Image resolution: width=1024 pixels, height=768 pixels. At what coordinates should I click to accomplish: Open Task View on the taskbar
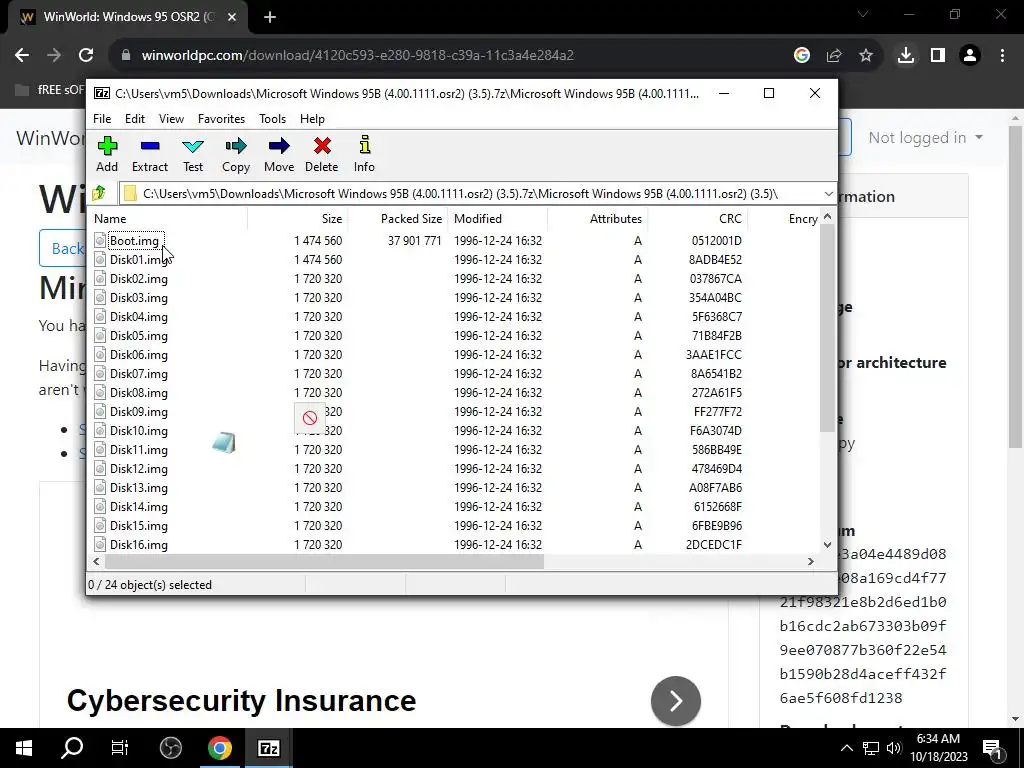(120, 748)
